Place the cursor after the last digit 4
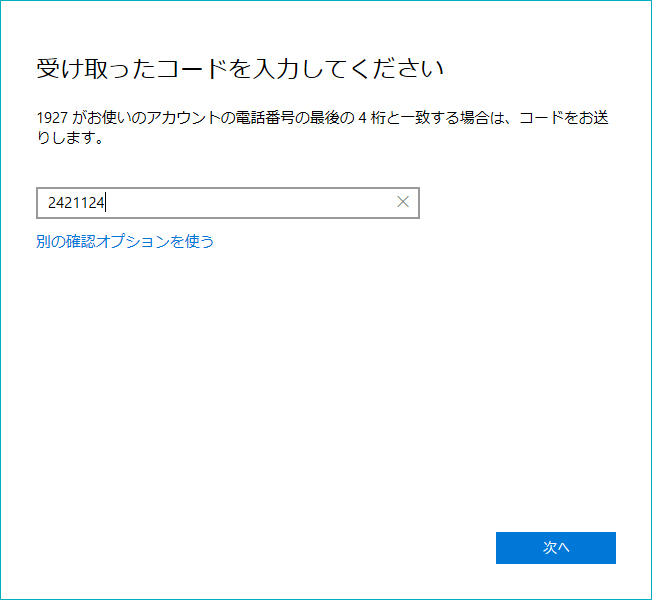This screenshot has width=652, height=600. point(107,203)
